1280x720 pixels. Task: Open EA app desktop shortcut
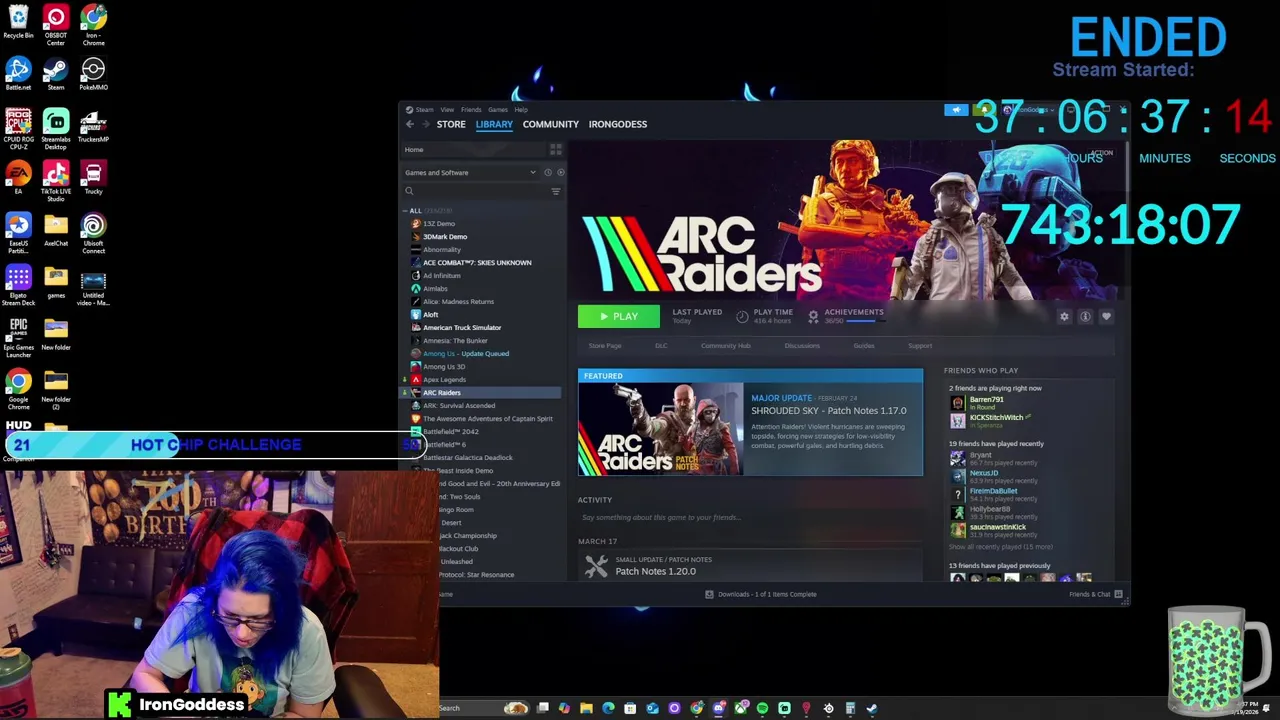[18, 178]
